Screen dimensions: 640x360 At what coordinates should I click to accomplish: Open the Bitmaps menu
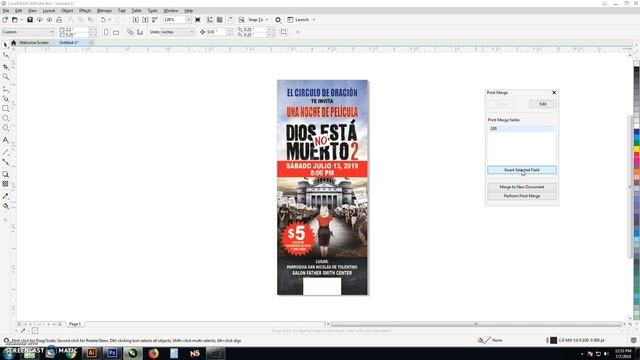[x=104, y=11]
